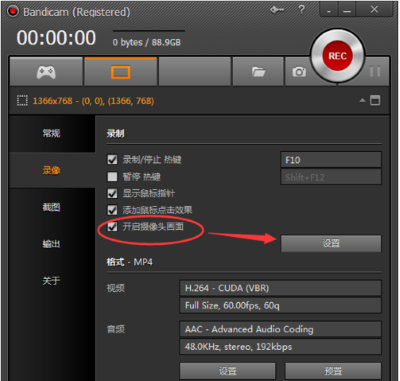
Task: Open the 截图 settings tab
Action: (x=52, y=207)
